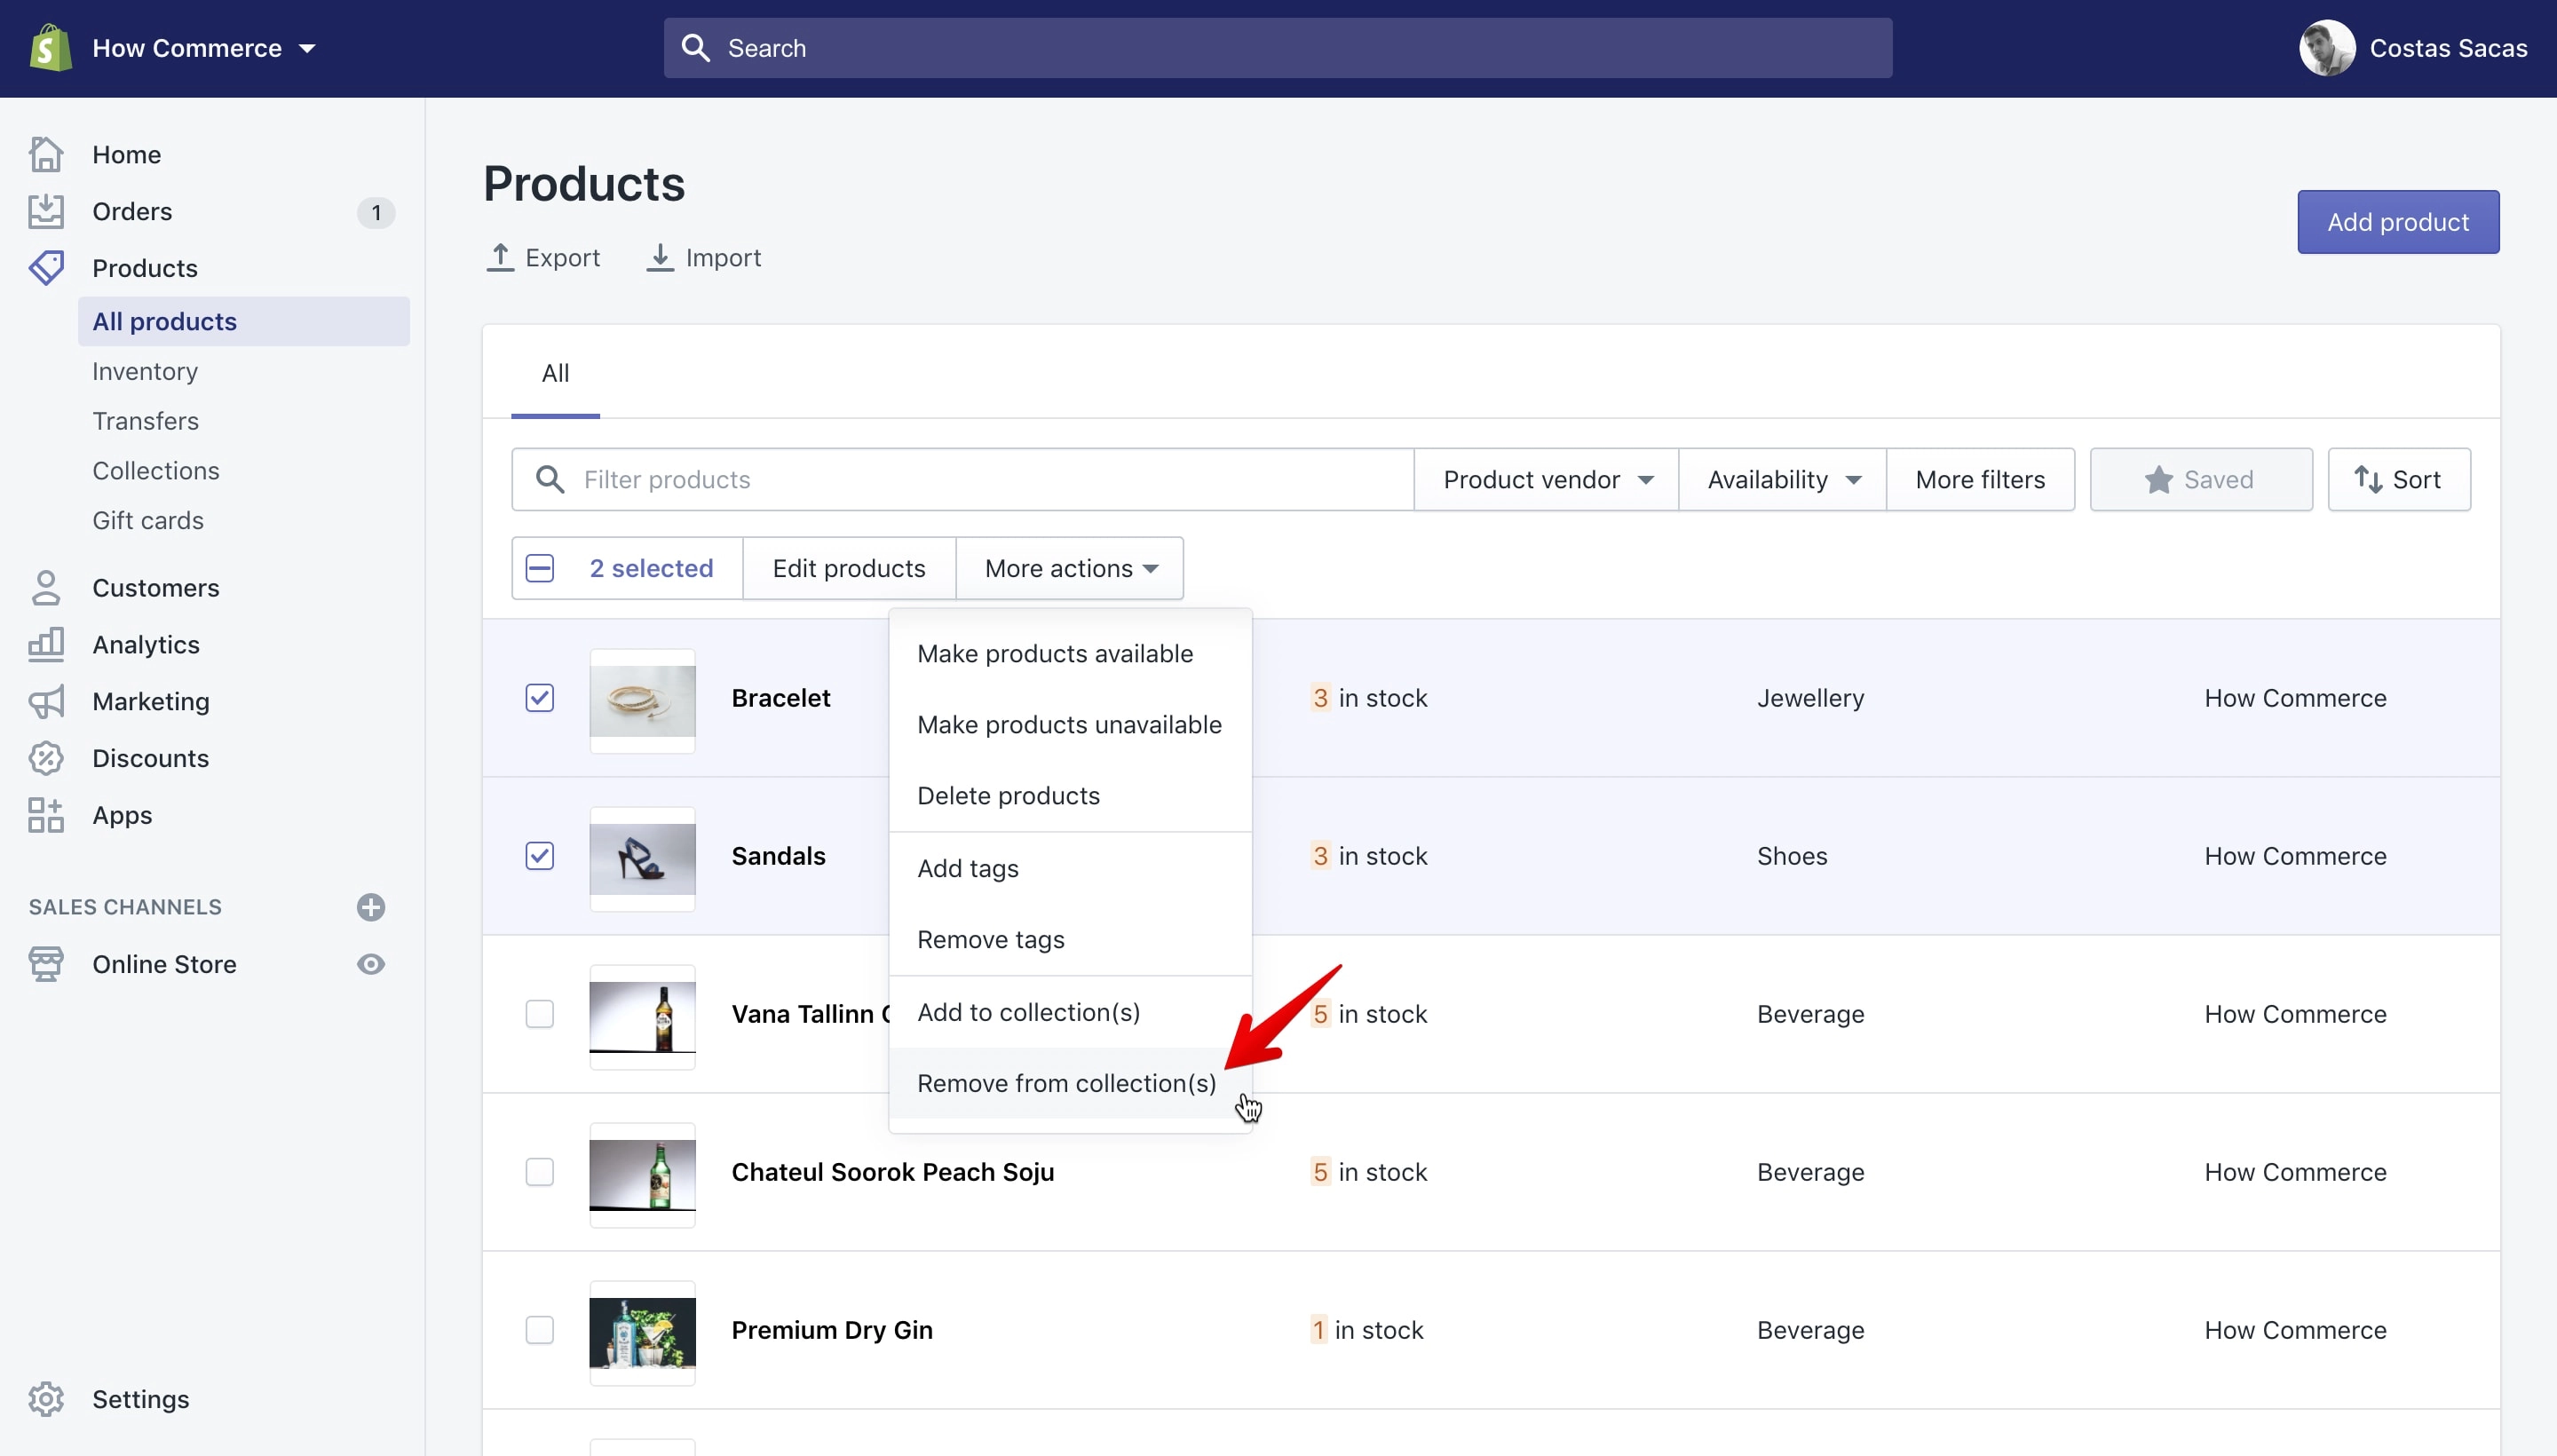Focus the top Search field
This screenshot has height=1456, width=2557.
[x=1278, y=48]
